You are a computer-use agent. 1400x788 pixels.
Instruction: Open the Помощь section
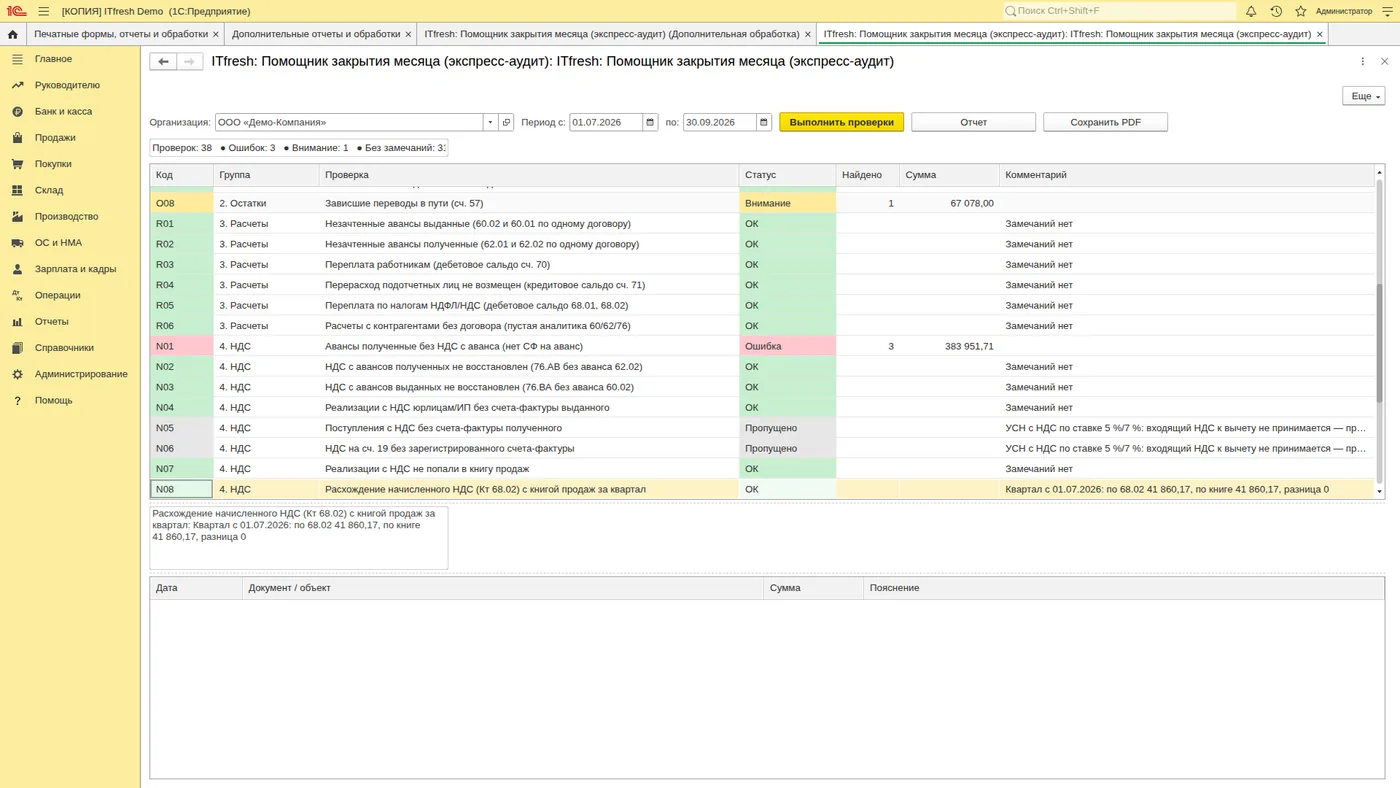point(53,400)
